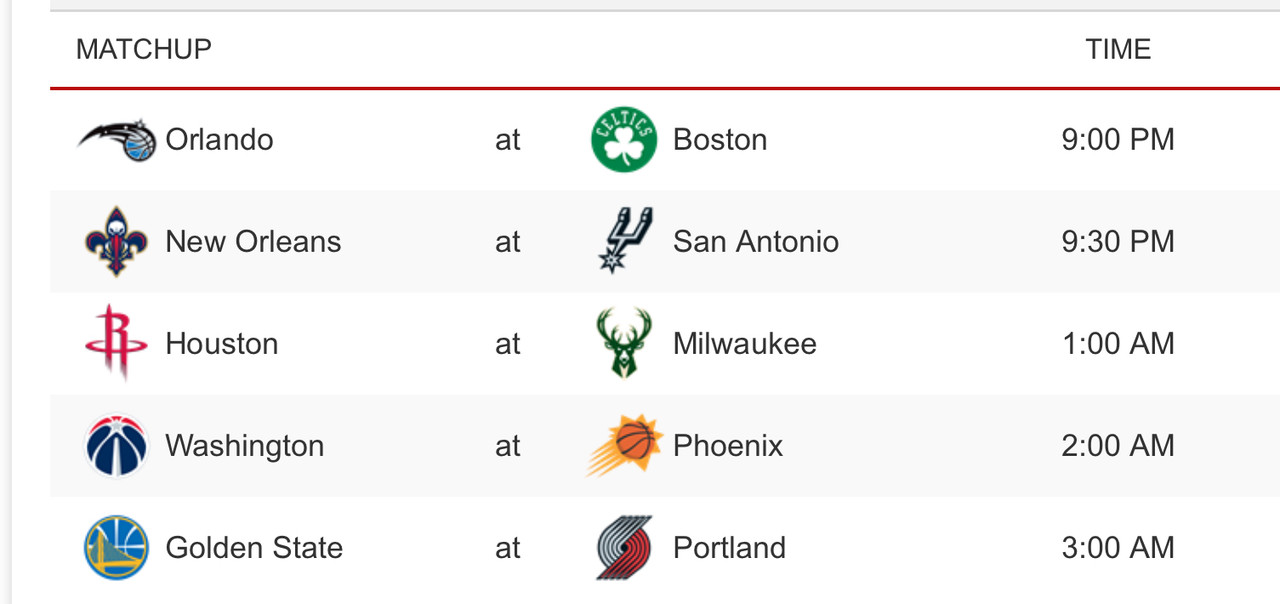Select the Milwaukee team name
This screenshot has width=1280, height=604.
click(745, 343)
